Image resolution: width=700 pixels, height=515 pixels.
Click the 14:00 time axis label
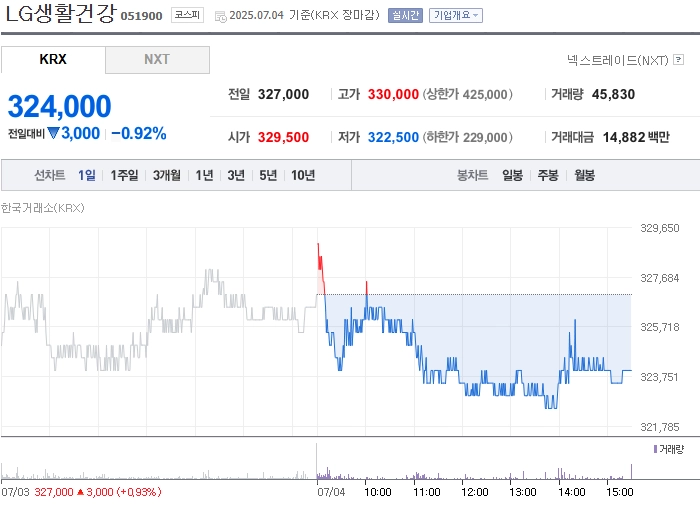[571, 492]
